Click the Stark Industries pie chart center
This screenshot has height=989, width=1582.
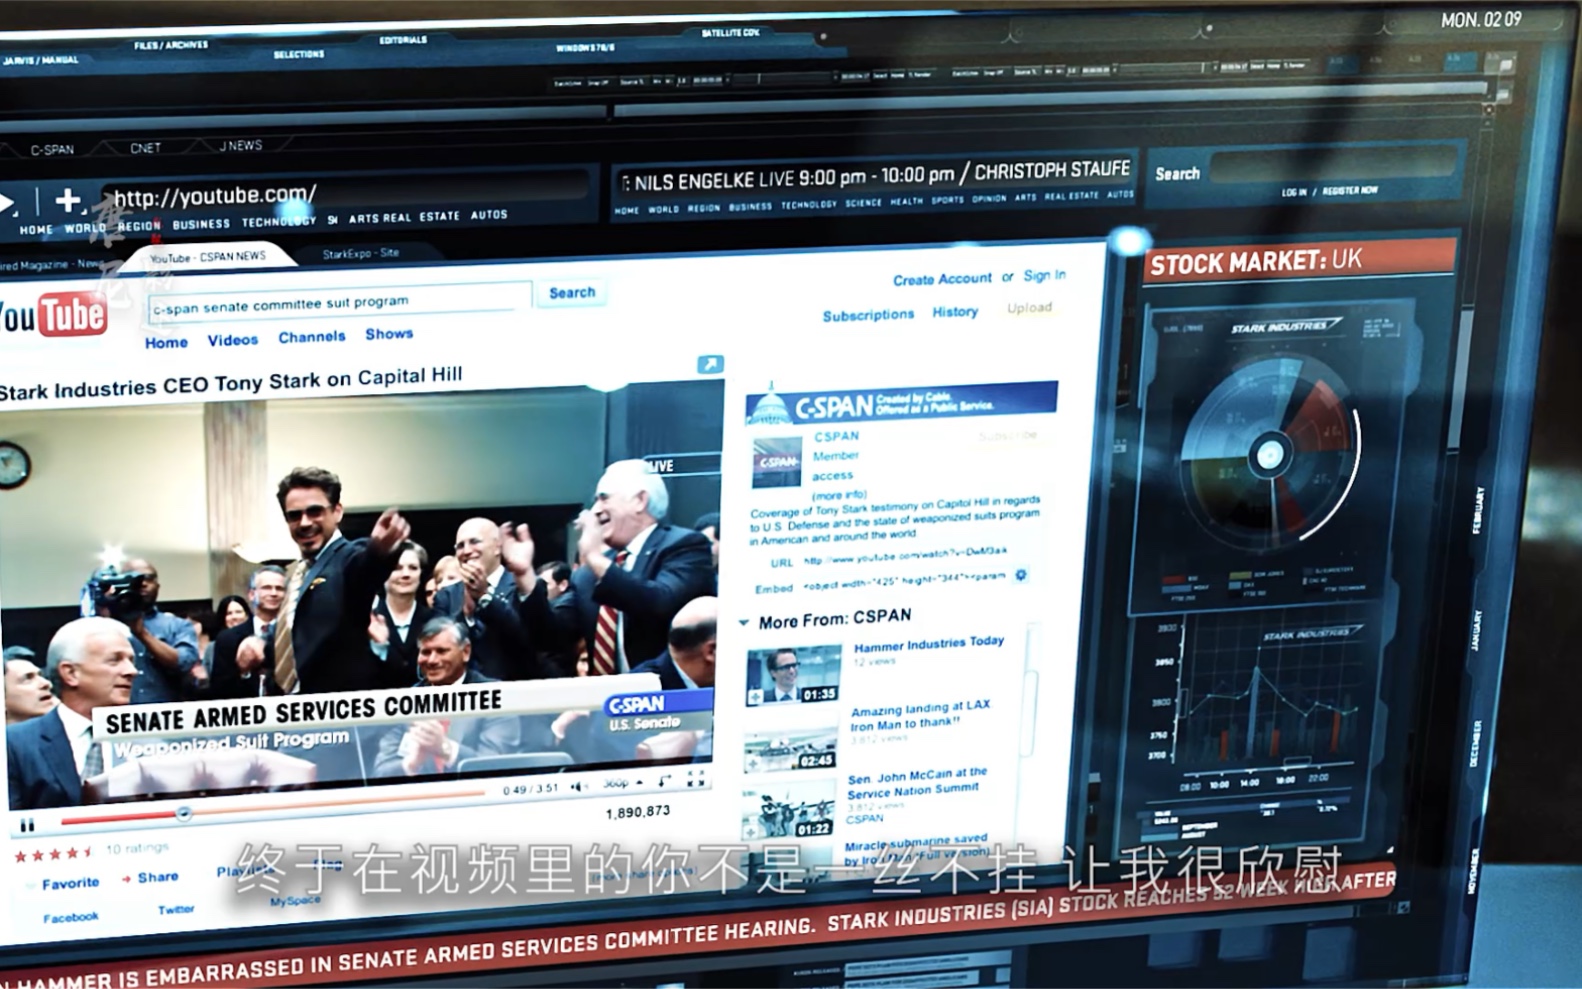[1269, 456]
